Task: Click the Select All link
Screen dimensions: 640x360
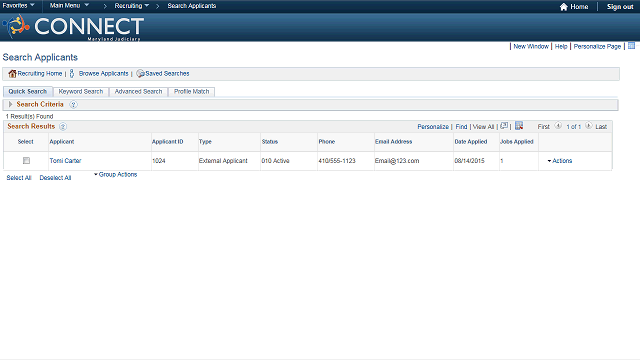Action: click(19, 178)
